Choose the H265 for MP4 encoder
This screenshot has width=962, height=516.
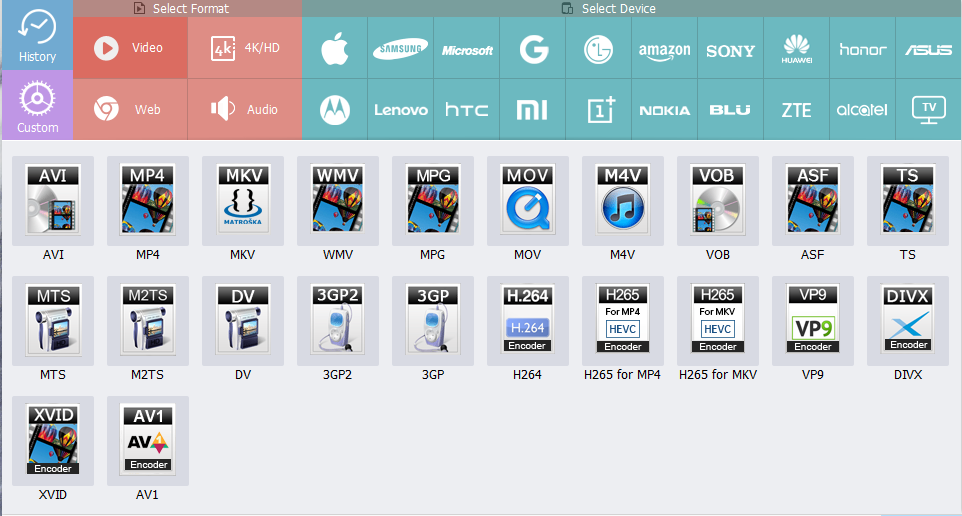tap(623, 321)
